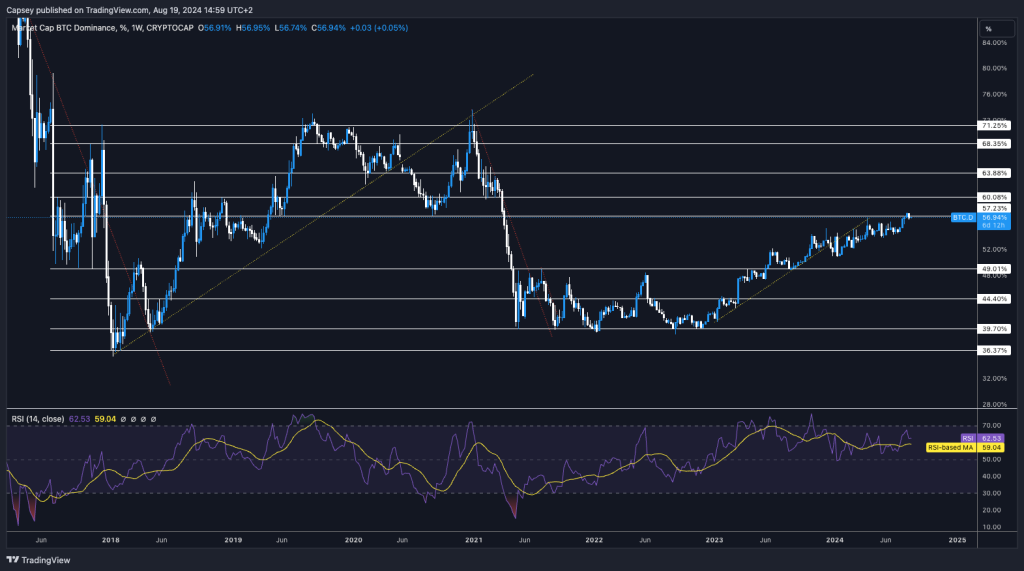
Task: Click the % scale unit button
Action: pos(988,29)
